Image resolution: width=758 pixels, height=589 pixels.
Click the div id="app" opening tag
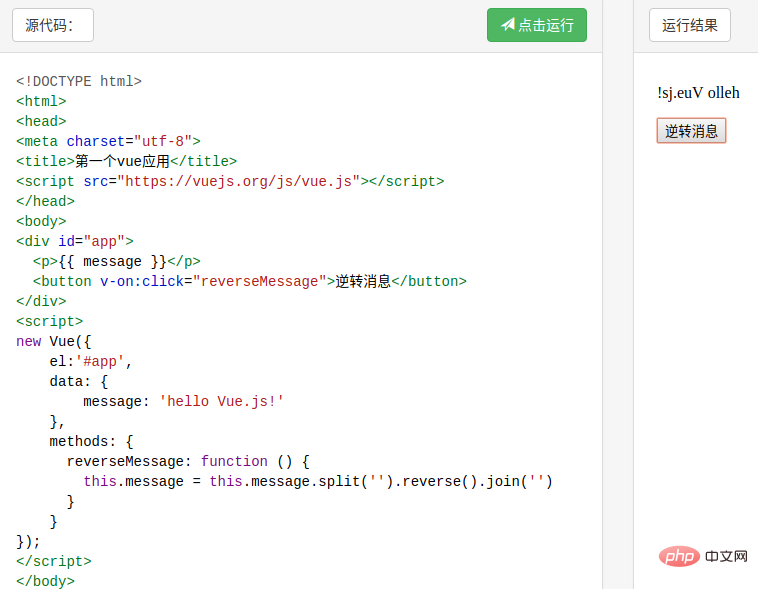click(x=74, y=241)
